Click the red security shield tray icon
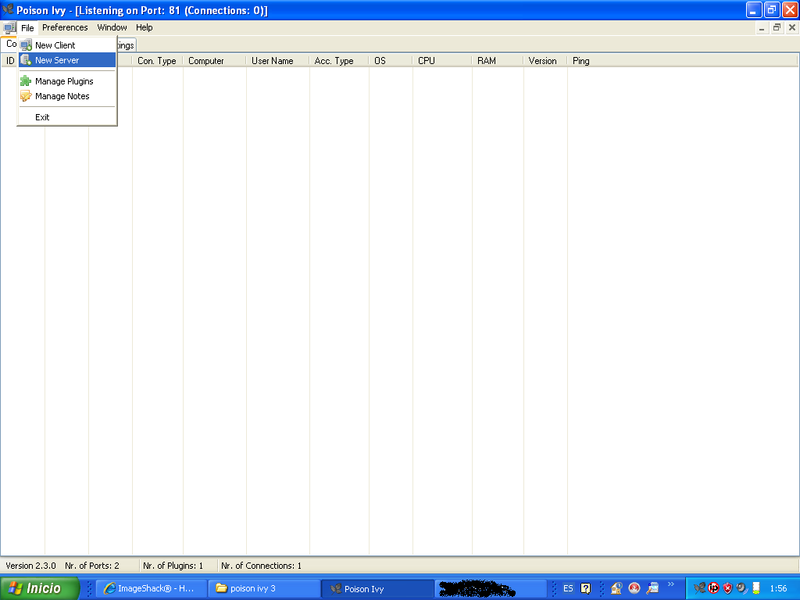The height and width of the screenshot is (600, 800). (728, 588)
